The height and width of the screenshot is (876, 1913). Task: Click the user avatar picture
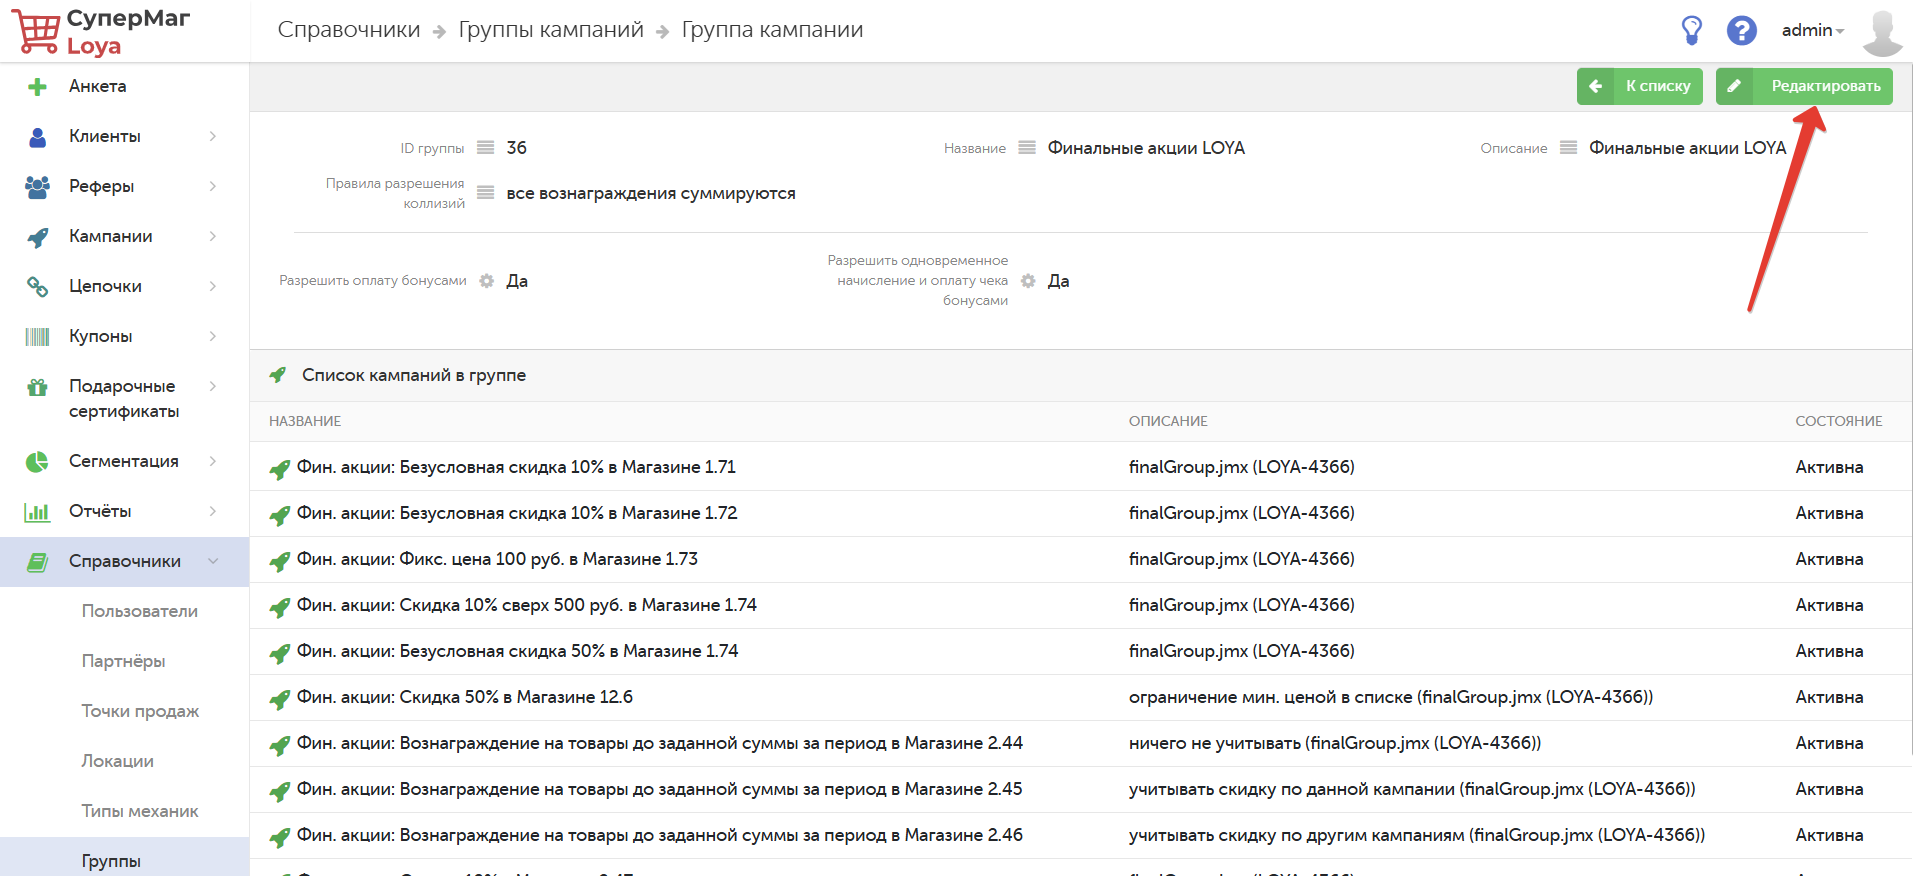1882,32
